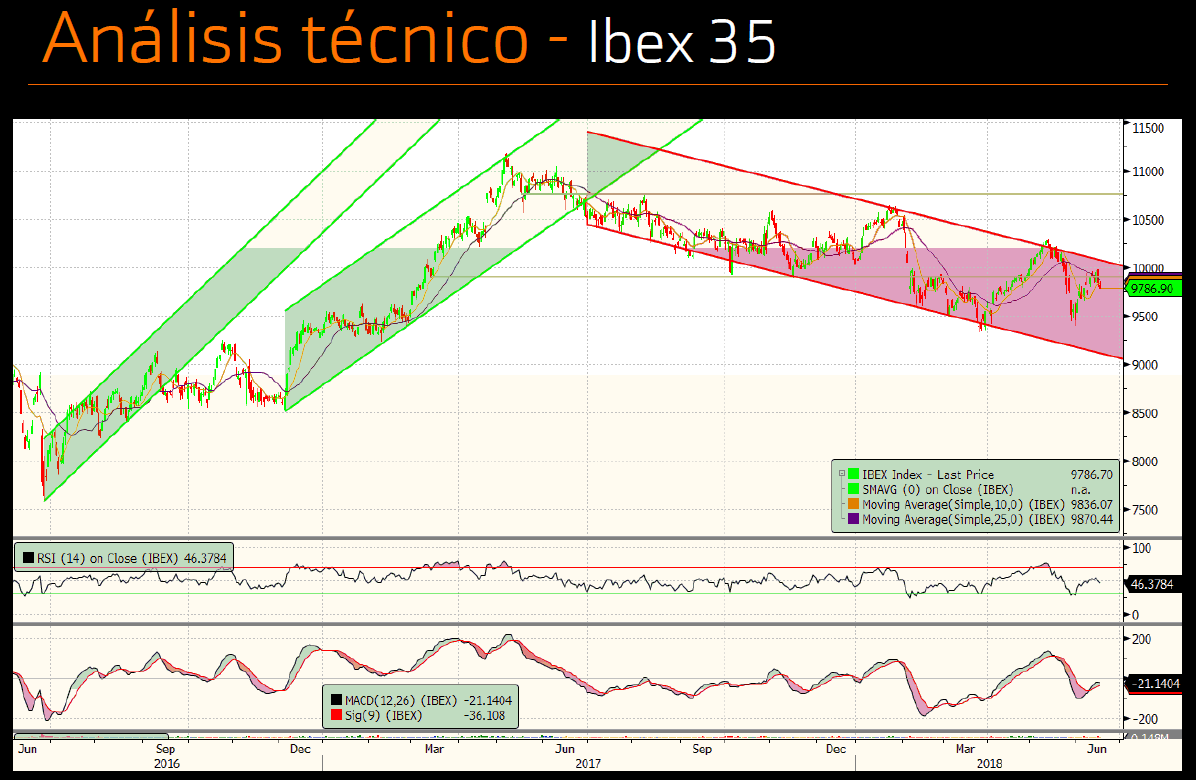Viewport: 1196px width, 780px height.
Task: Select the 'RSI (14) on Close (IBEX)' label
Action: [x=108, y=558]
